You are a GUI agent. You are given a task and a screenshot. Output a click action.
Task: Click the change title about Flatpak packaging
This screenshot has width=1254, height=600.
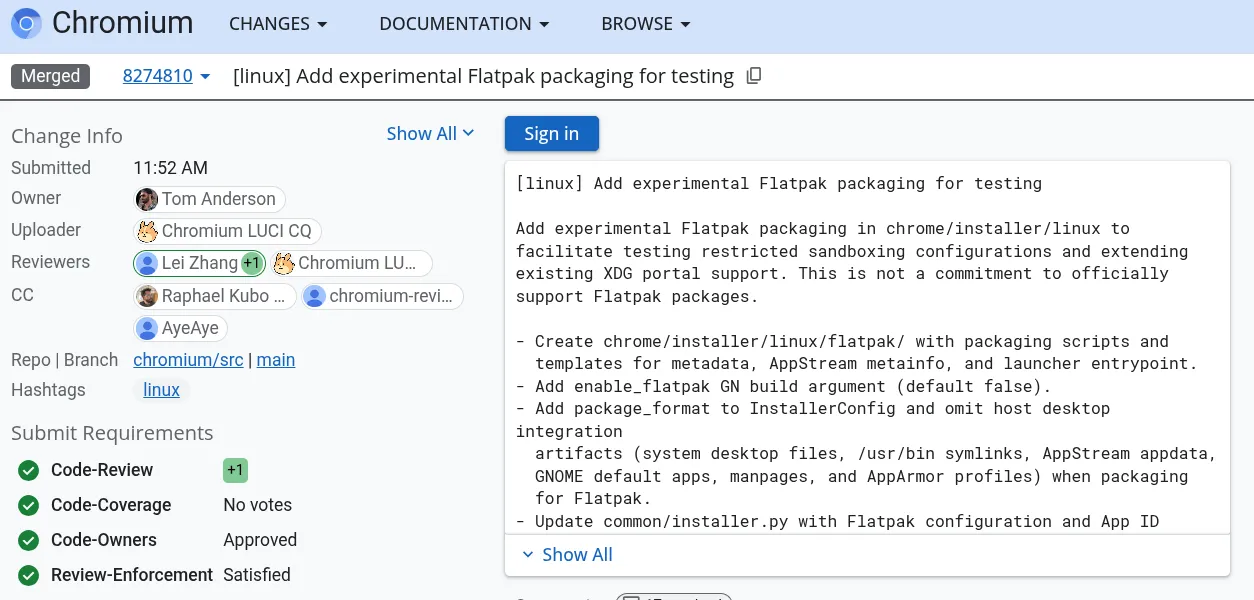pos(483,76)
